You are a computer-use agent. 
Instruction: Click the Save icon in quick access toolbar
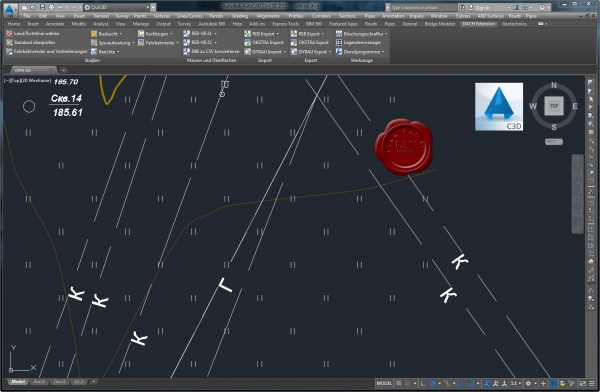point(42,7)
